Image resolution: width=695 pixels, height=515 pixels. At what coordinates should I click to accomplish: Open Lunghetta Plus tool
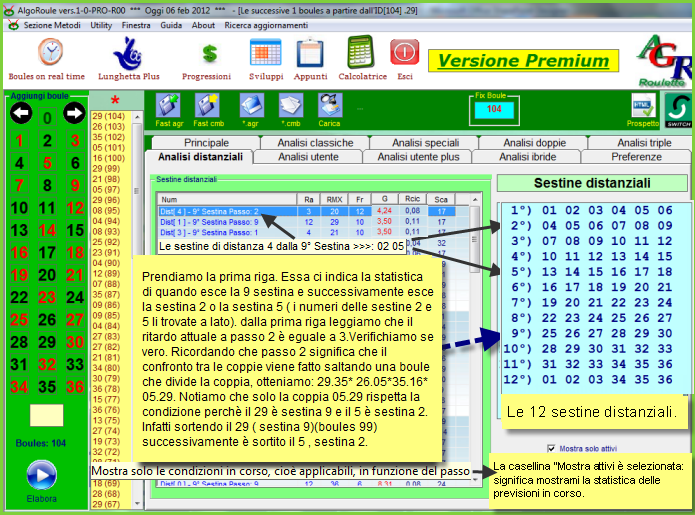coord(128,54)
